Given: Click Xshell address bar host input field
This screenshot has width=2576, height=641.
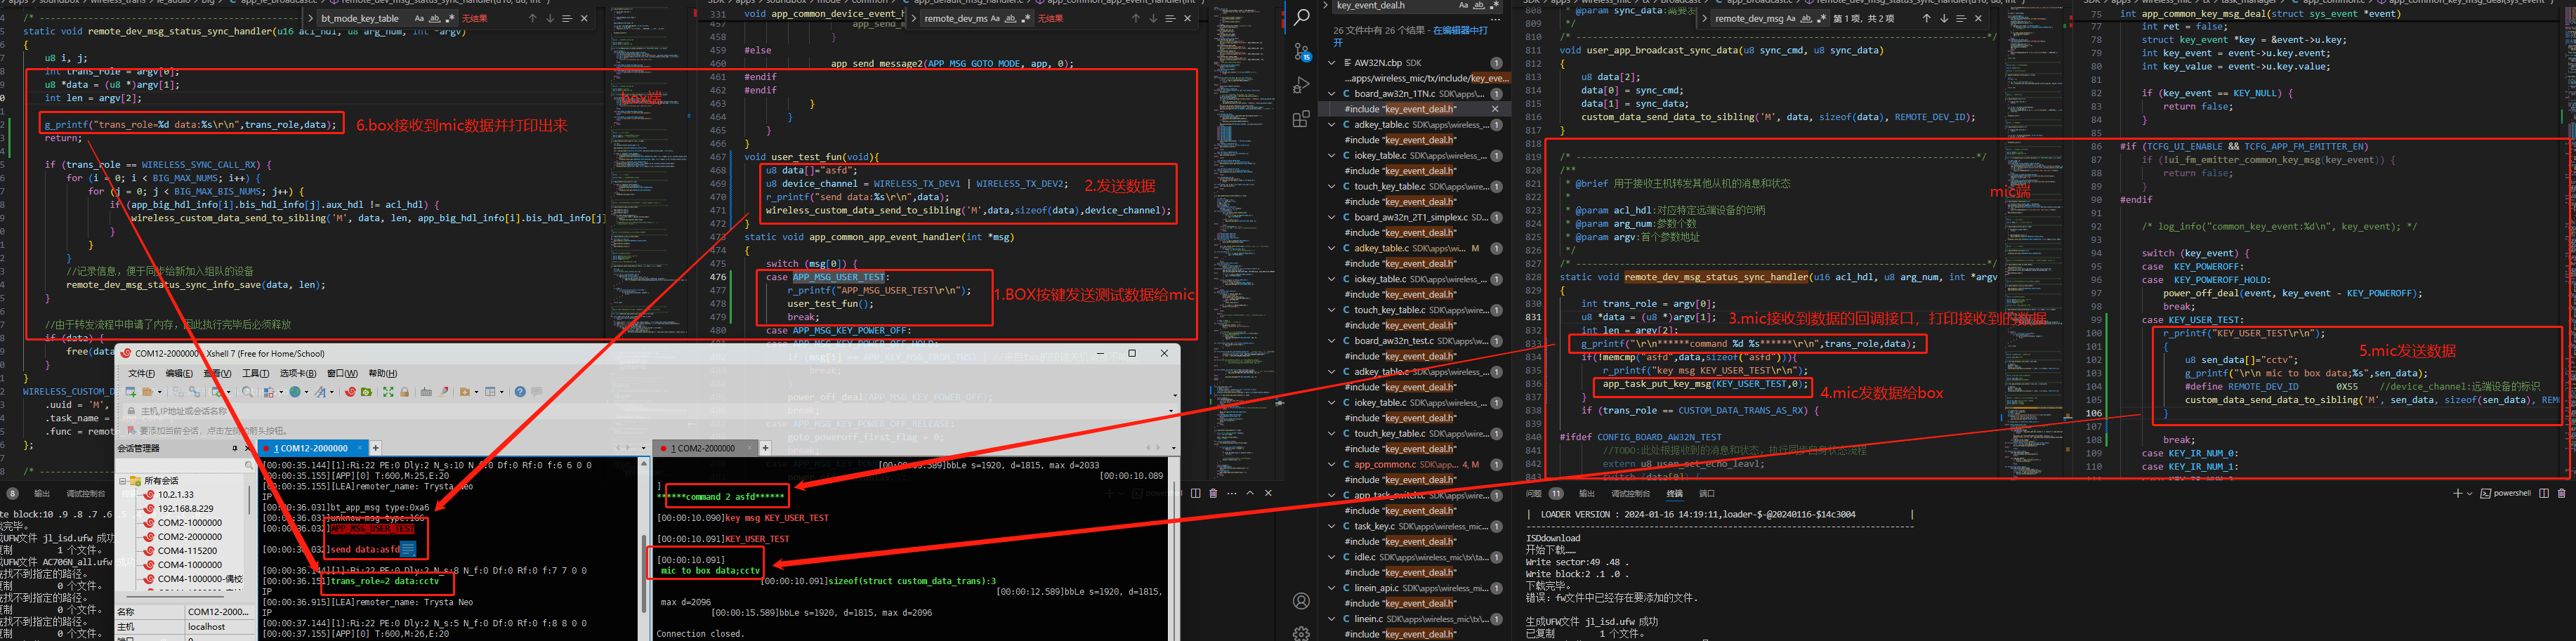Looking at the screenshot, I should click(650, 411).
